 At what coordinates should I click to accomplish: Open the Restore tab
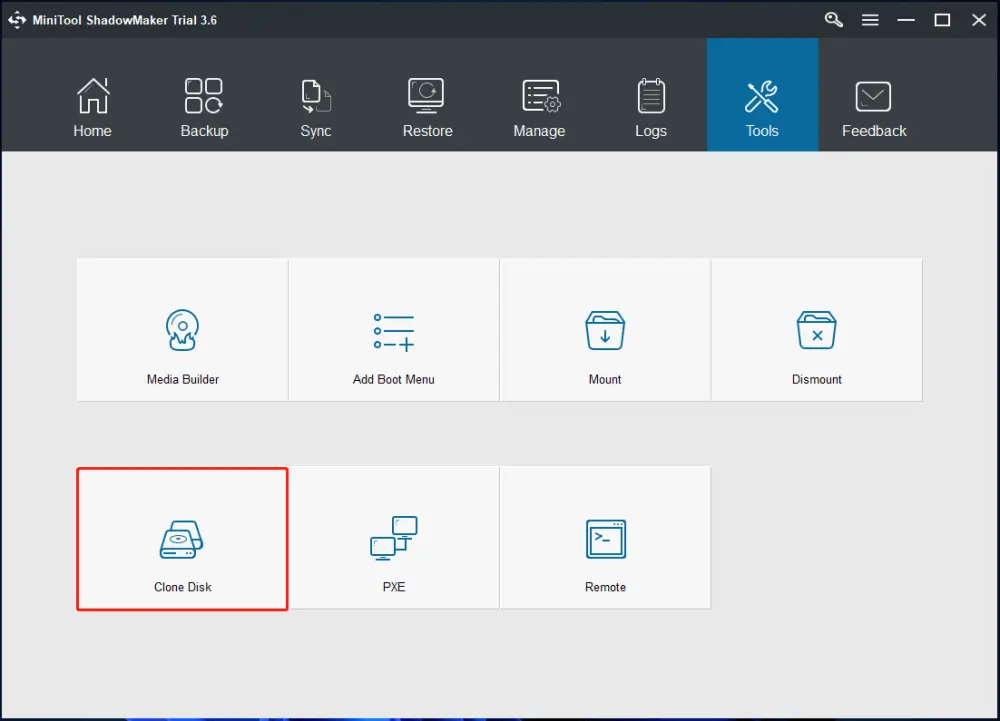(x=427, y=94)
